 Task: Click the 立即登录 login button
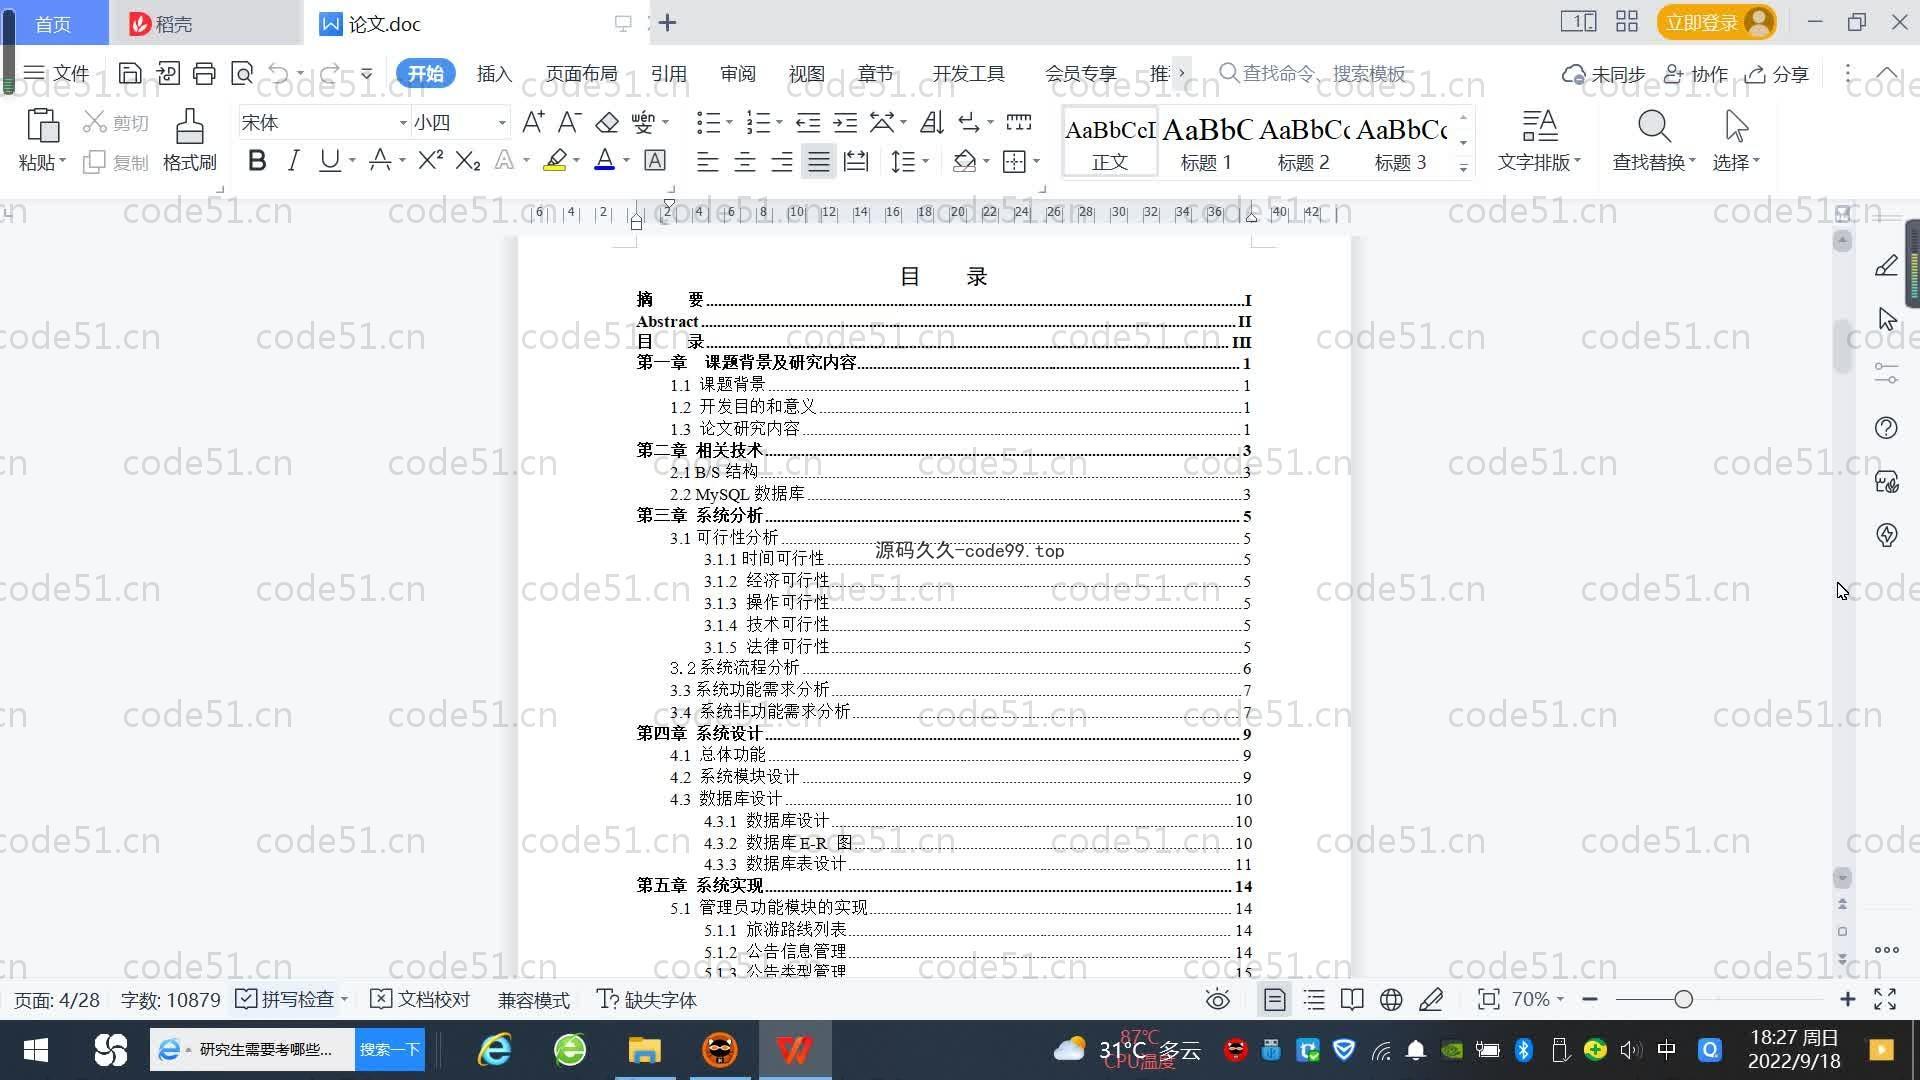tap(1716, 22)
